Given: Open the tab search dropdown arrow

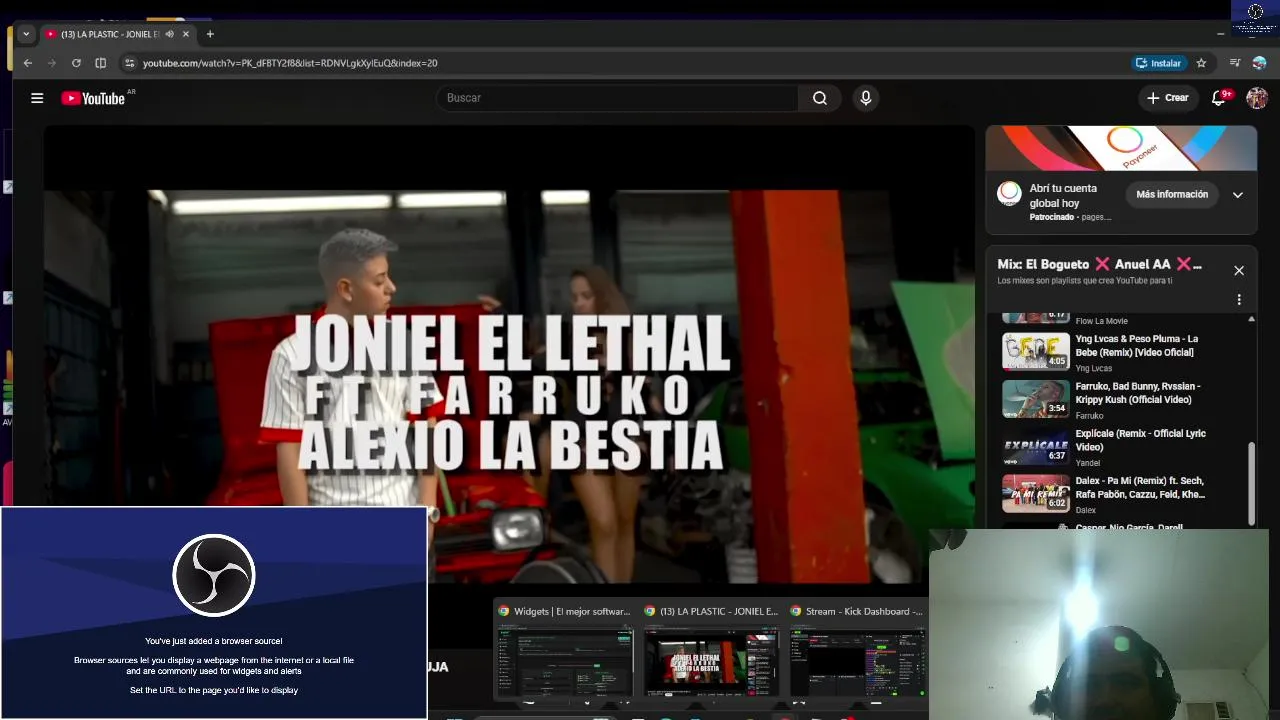Looking at the screenshot, I should tap(26, 34).
